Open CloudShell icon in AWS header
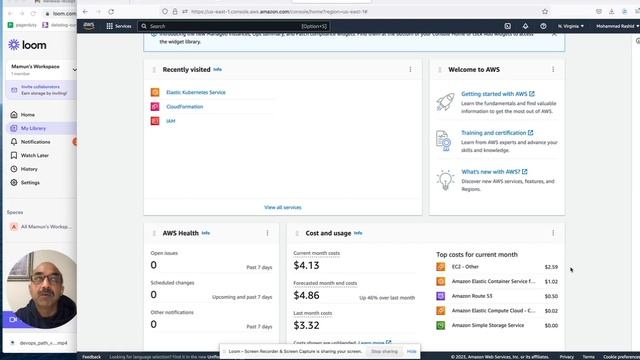Image resolution: width=640 pixels, height=360 pixels. pos(507,26)
